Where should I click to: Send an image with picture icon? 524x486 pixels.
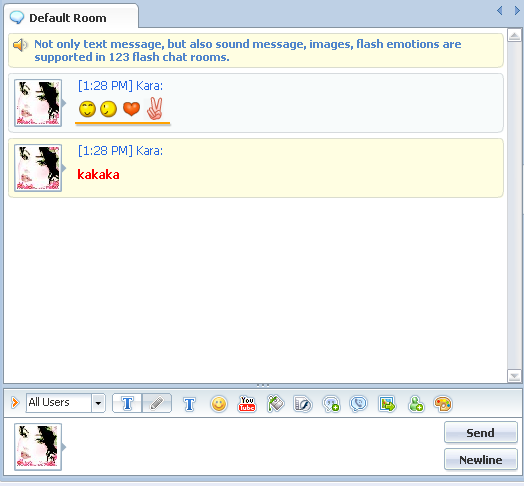click(387, 404)
